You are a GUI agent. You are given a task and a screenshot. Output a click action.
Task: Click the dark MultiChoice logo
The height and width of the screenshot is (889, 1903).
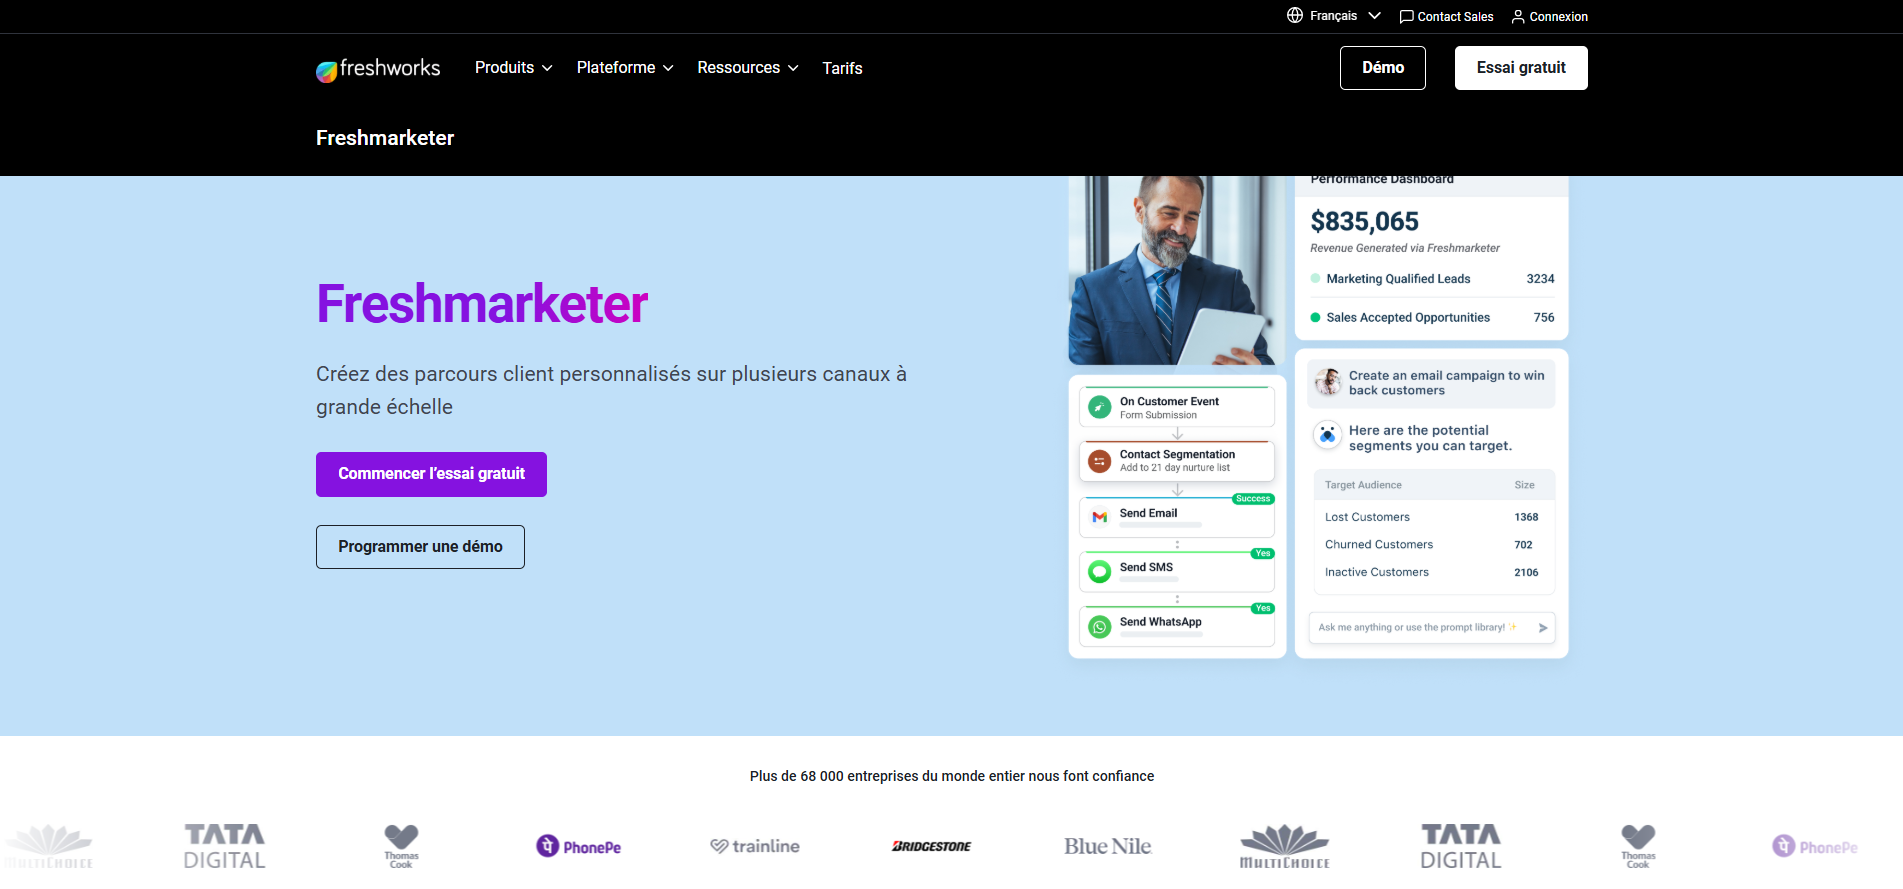pos(1285,846)
